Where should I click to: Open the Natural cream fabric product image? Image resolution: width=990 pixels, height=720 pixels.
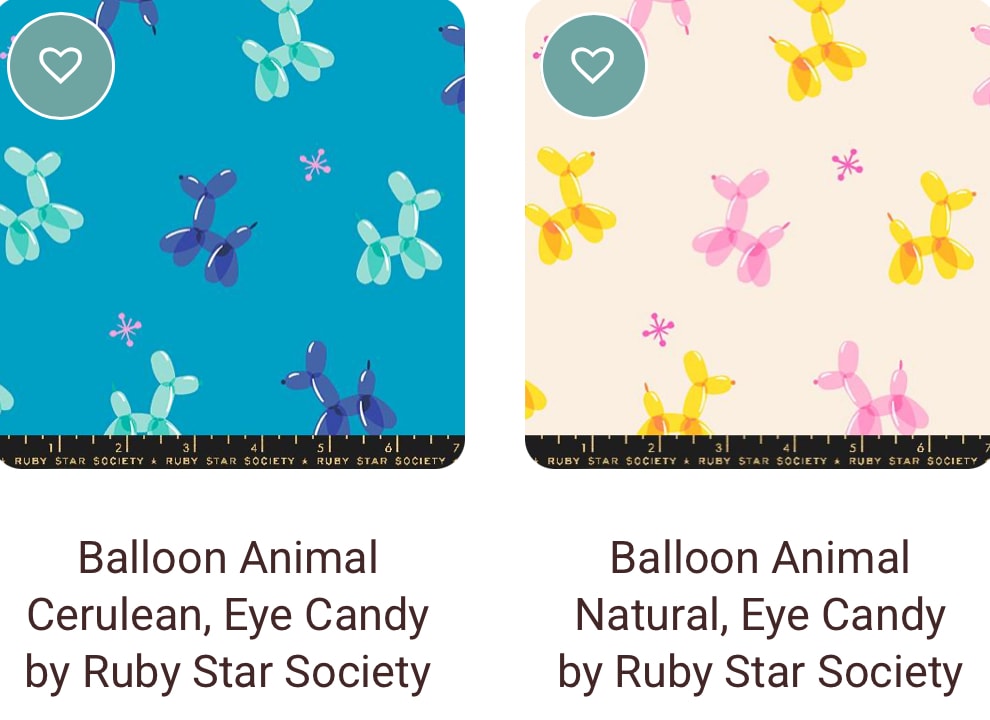758,234
